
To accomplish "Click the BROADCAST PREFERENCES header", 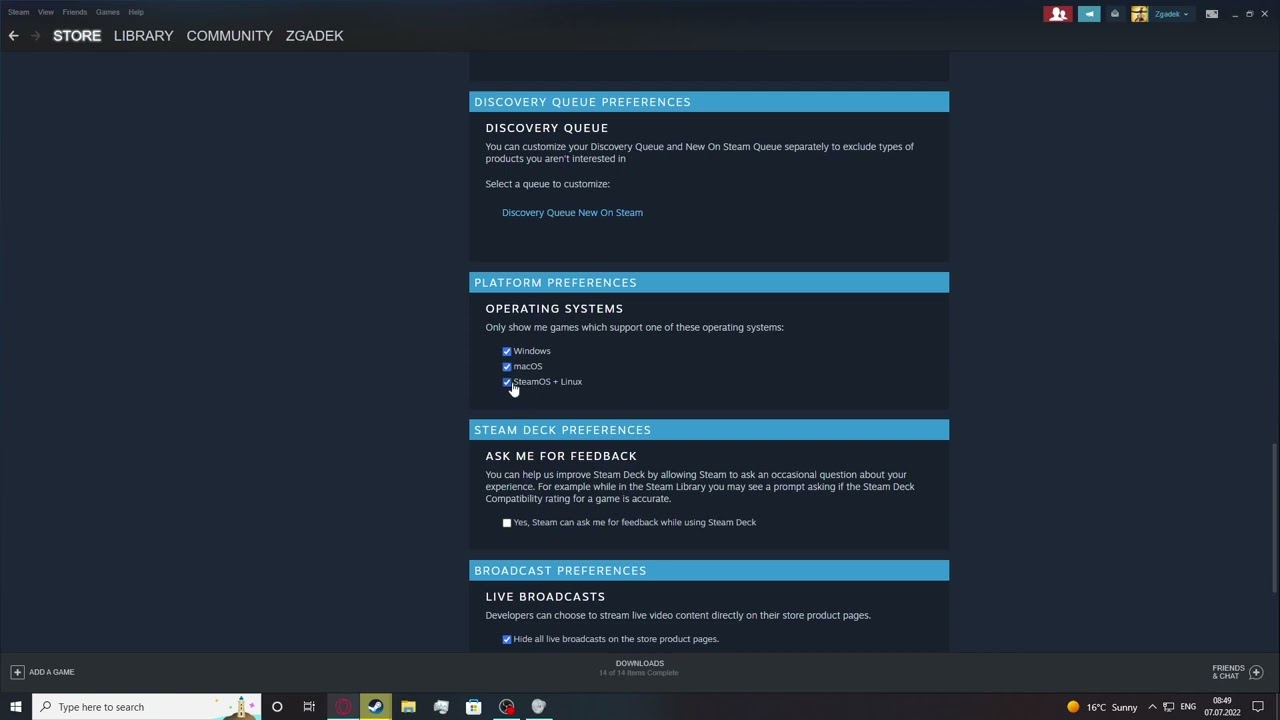I will [x=709, y=571].
